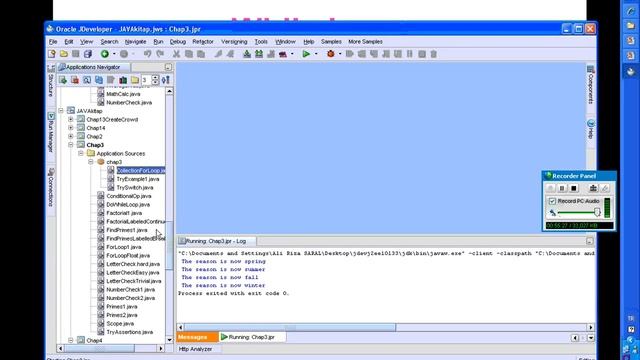Expand the Chap14 project node
640x360 pixels.
point(71,128)
